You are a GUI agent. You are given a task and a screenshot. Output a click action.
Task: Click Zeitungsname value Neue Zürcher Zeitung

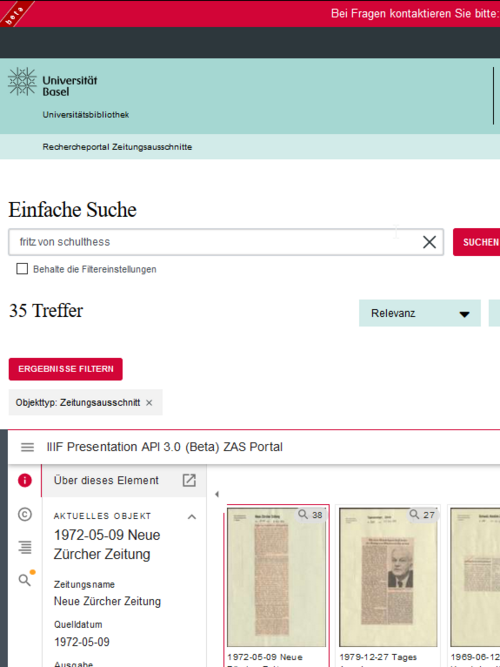(x=107, y=601)
